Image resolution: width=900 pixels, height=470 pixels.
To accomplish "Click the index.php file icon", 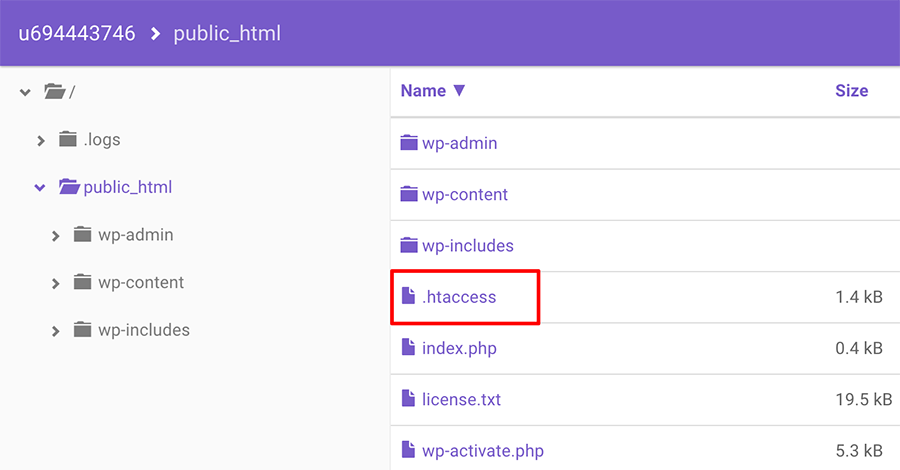I will (x=408, y=348).
